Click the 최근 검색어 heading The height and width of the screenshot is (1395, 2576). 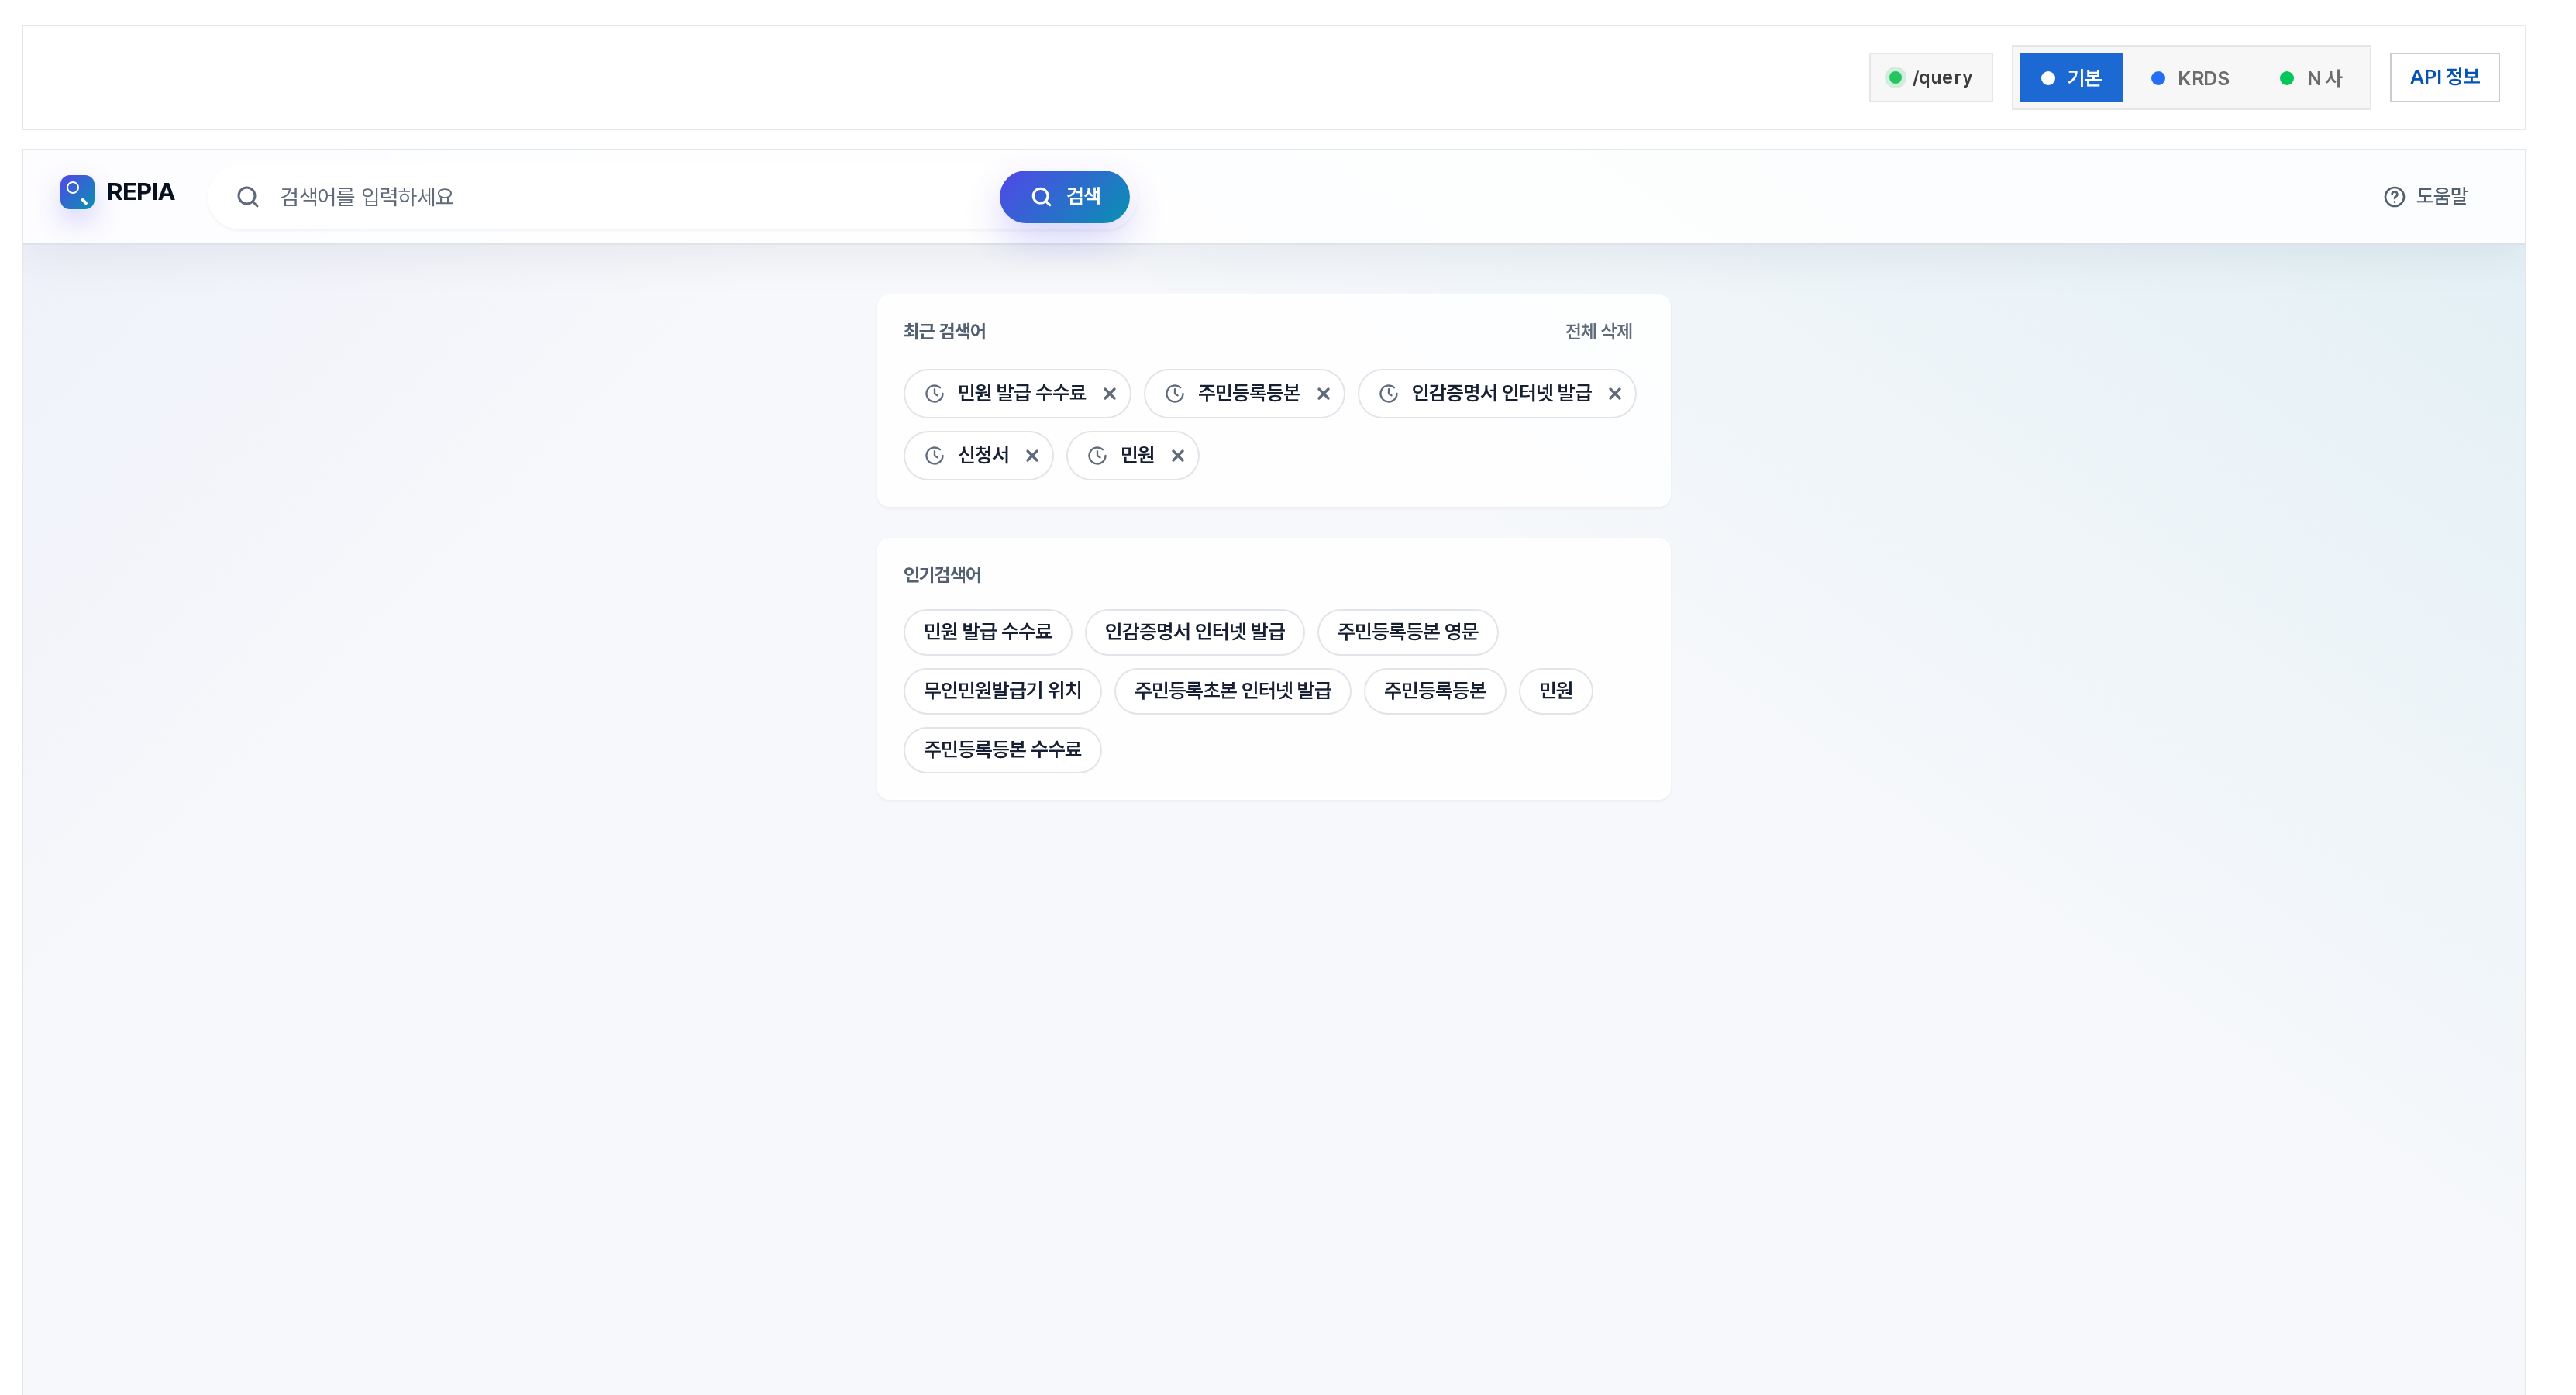click(x=944, y=332)
